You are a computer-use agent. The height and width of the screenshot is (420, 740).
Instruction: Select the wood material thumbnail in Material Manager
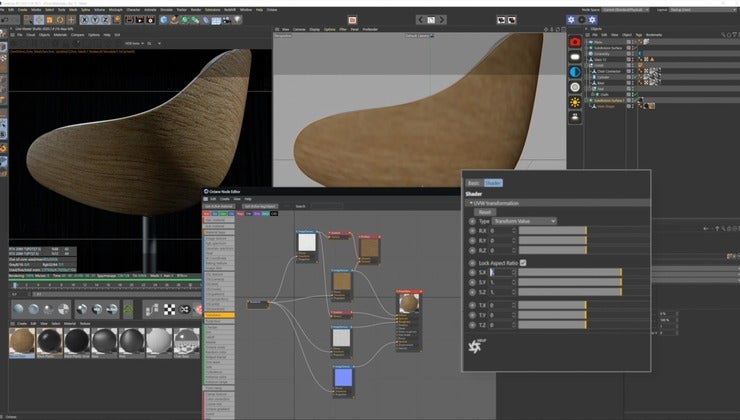pyautogui.click(x=22, y=343)
